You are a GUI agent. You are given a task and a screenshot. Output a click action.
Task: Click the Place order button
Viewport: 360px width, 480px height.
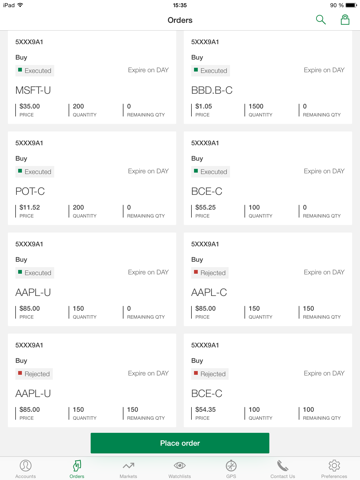pyautogui.click(x=180, y=443)
